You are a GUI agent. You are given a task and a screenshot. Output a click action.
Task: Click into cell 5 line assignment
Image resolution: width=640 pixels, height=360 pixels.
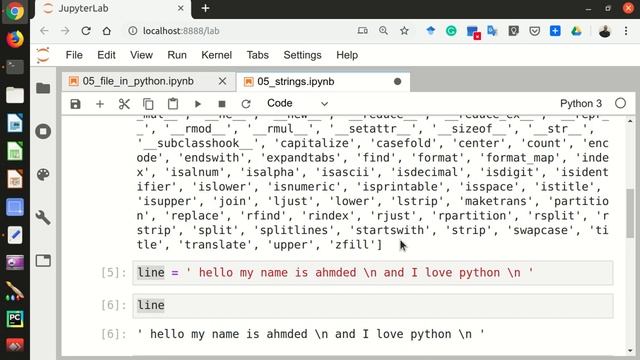373,273
